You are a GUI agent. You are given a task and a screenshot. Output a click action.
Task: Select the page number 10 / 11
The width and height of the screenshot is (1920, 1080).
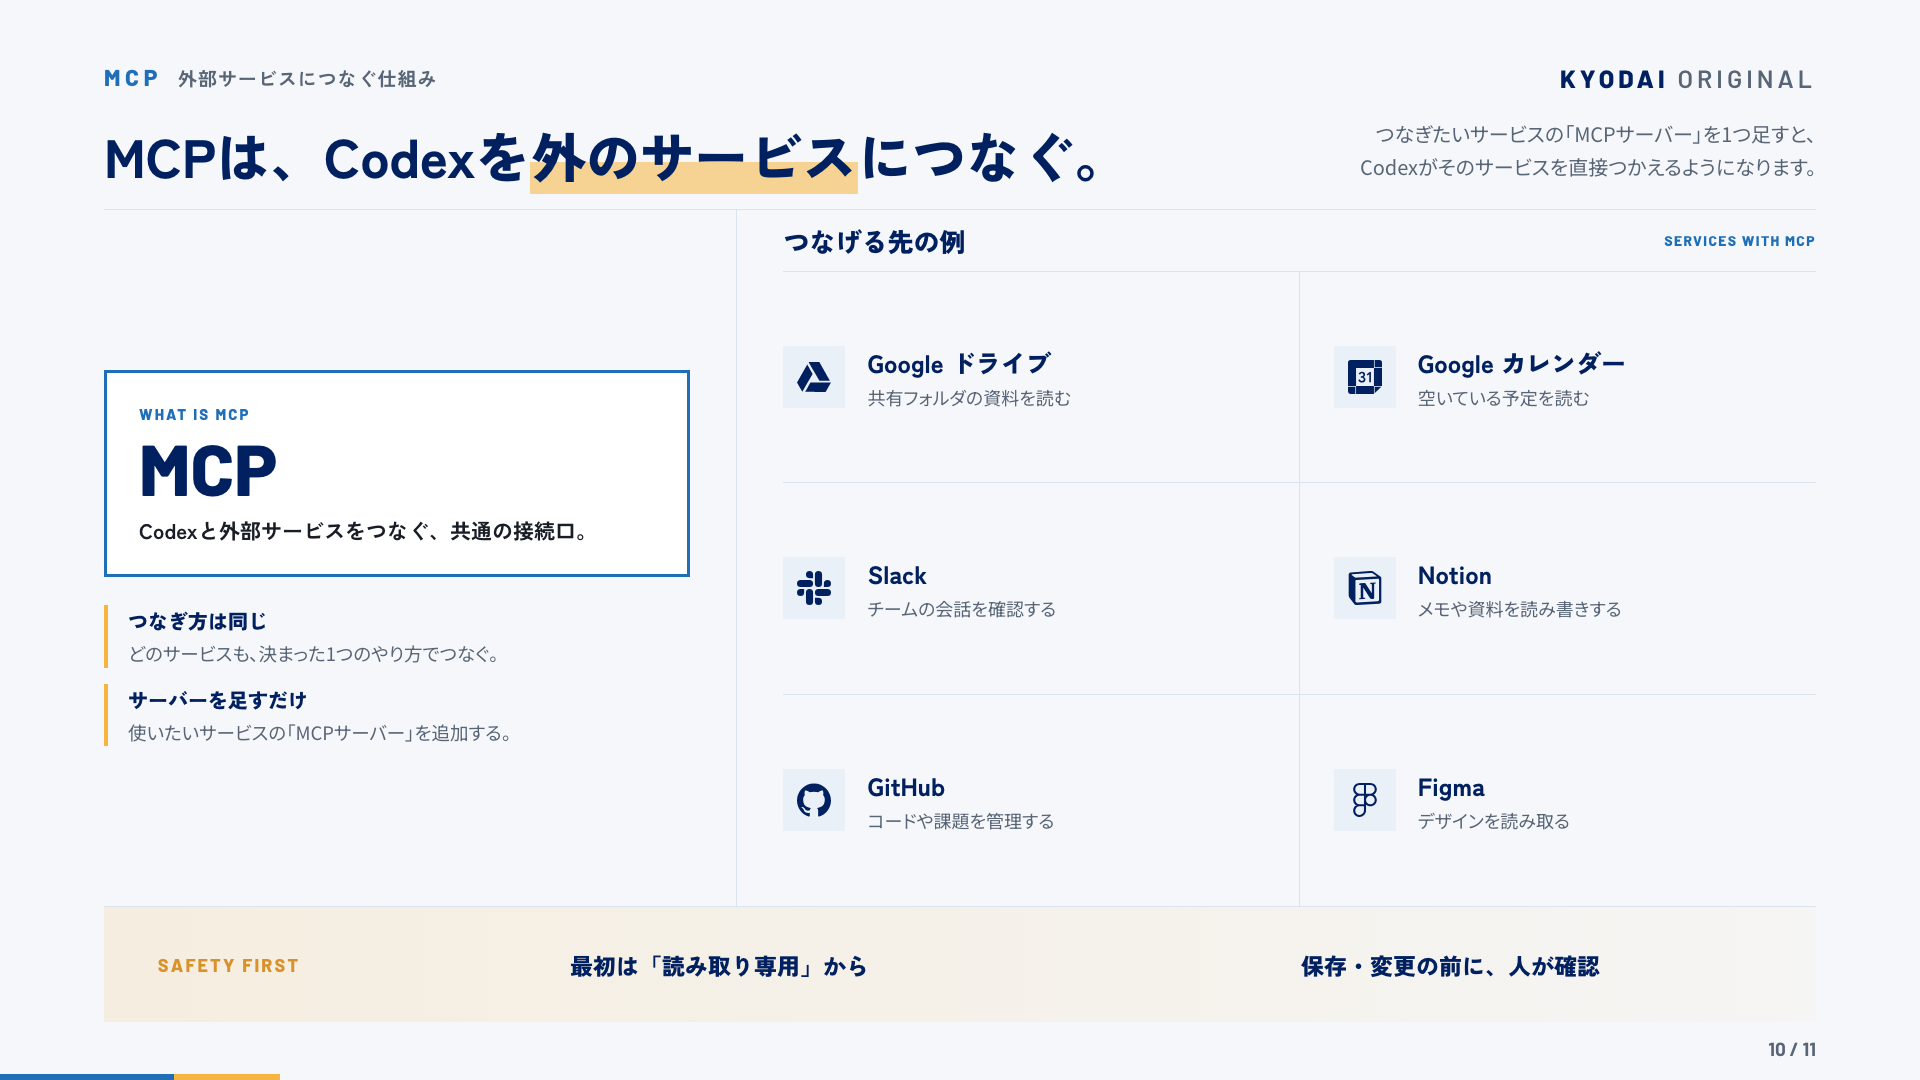click(1791, 1050)
